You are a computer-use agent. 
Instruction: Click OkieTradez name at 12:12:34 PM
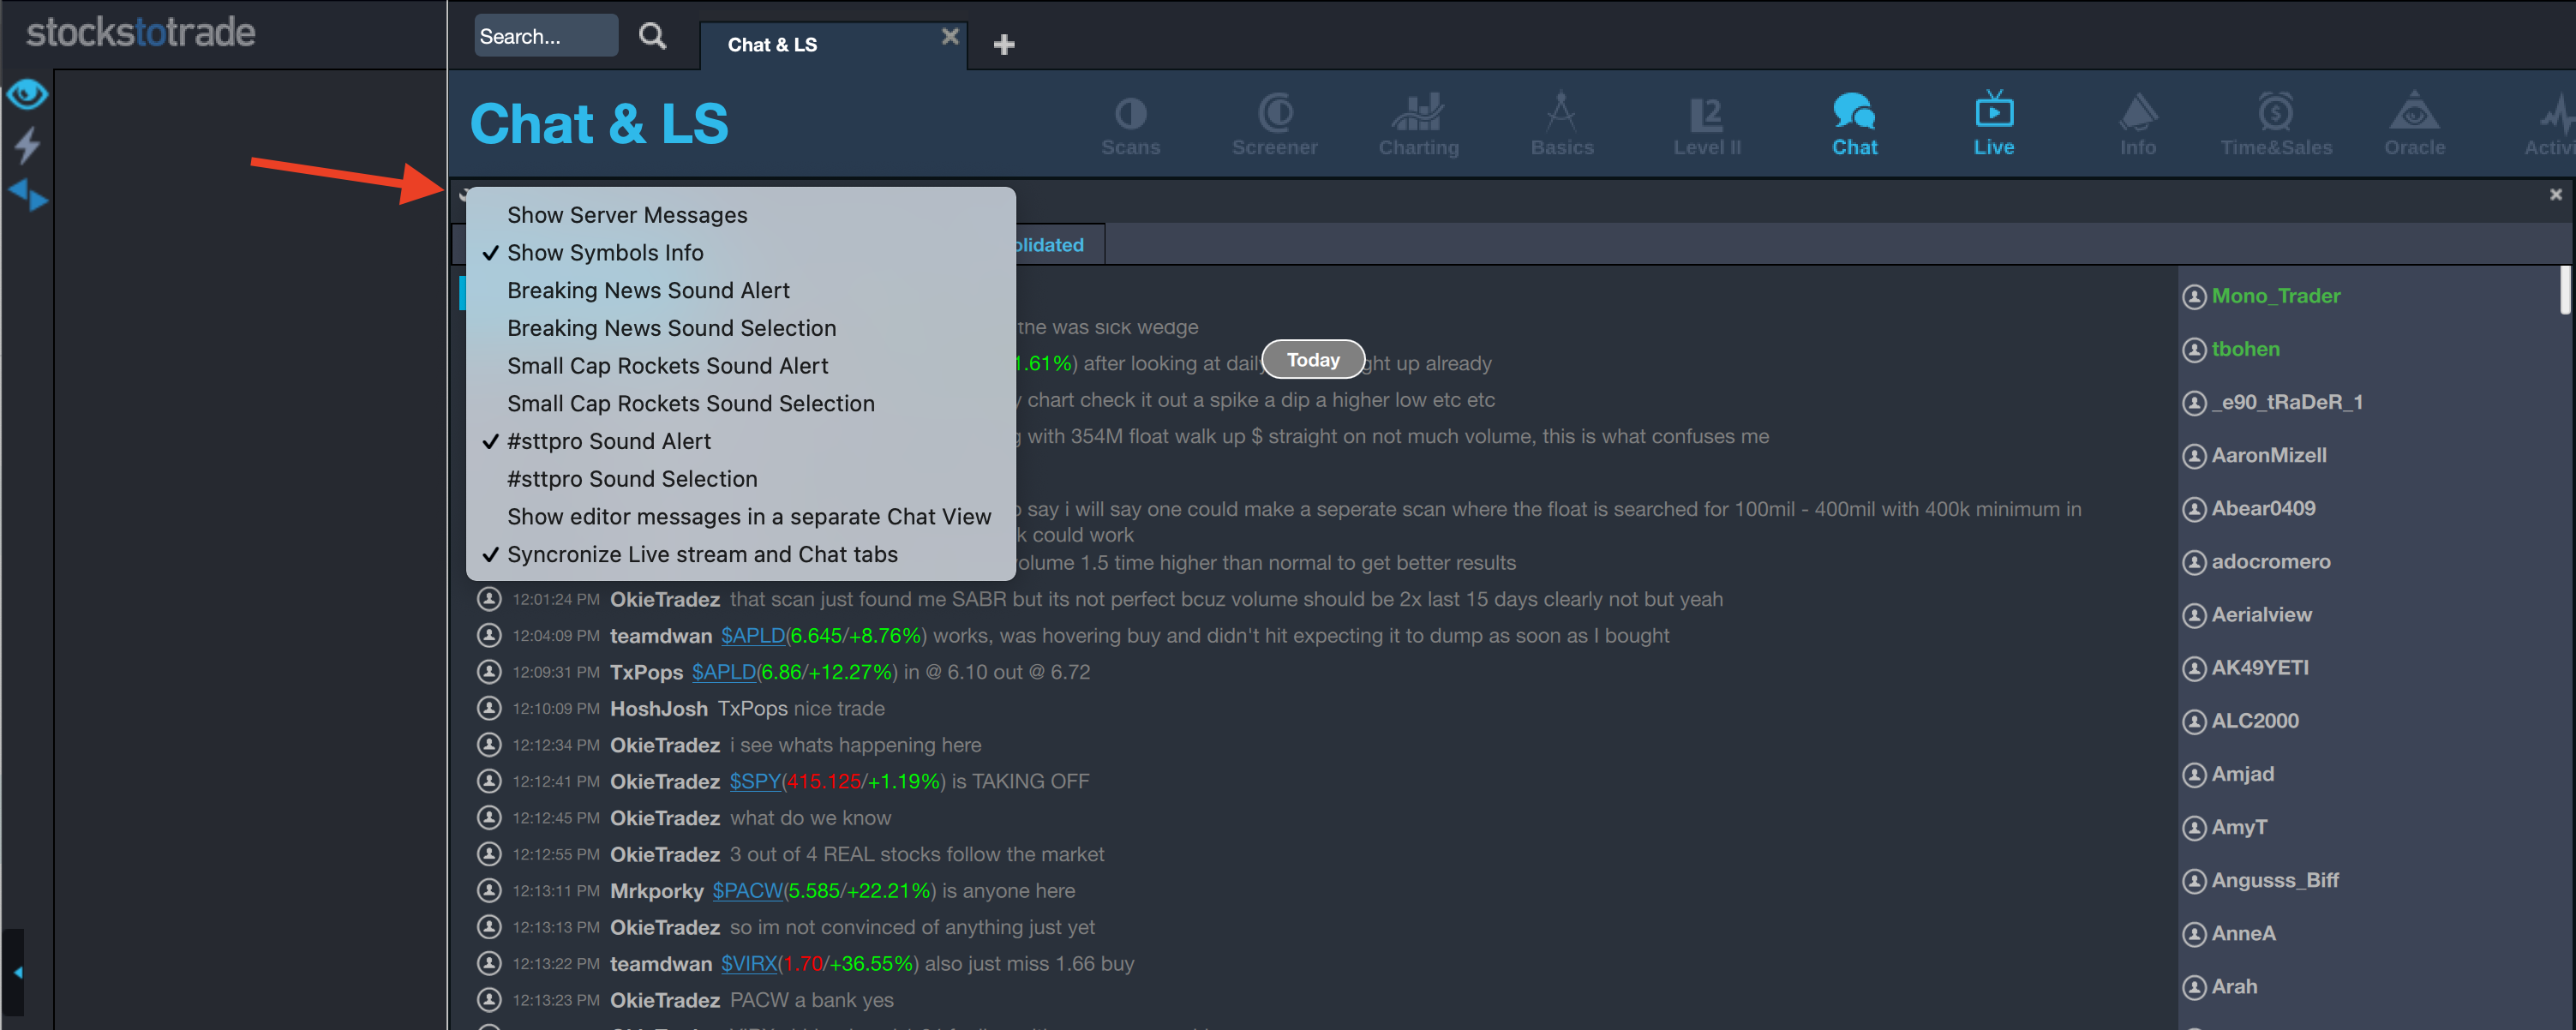coord(665,745)
